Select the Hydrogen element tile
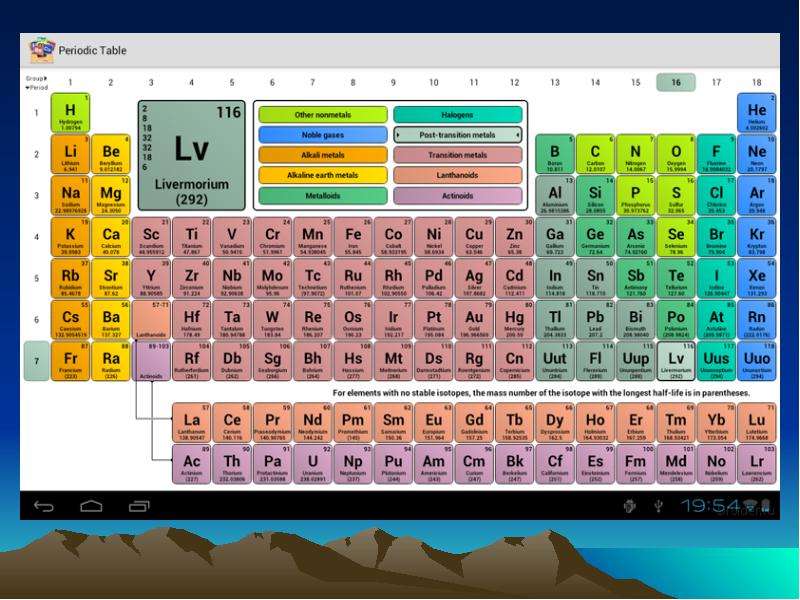800x600 pixels. (x=70, y=113)
